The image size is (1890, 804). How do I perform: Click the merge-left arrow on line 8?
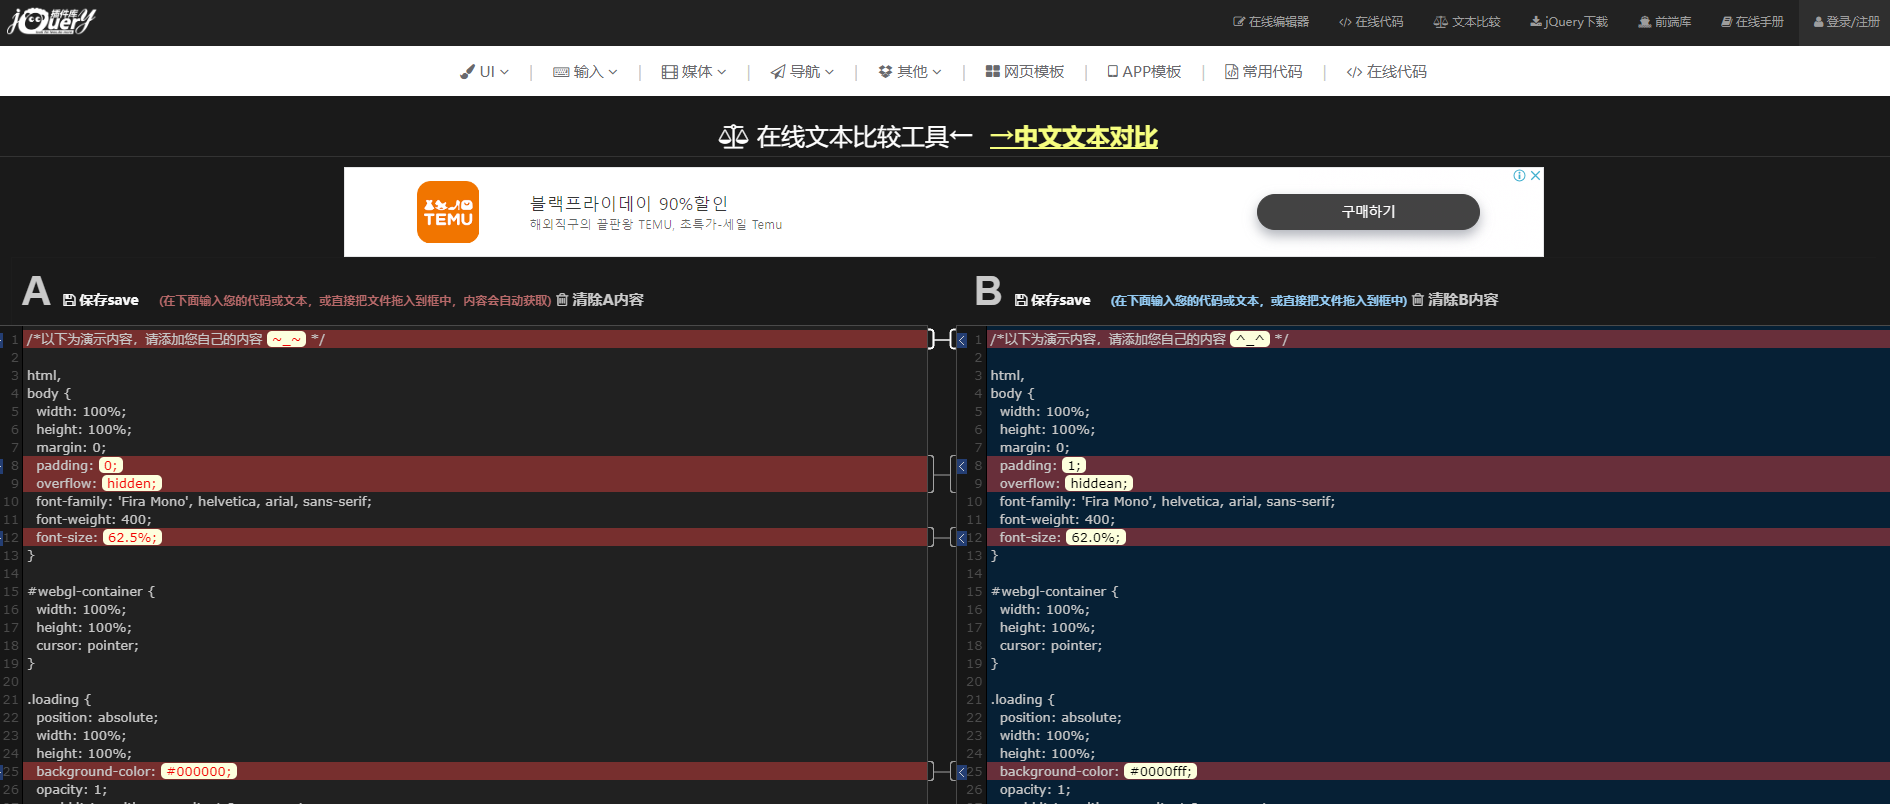pos(962,466)
